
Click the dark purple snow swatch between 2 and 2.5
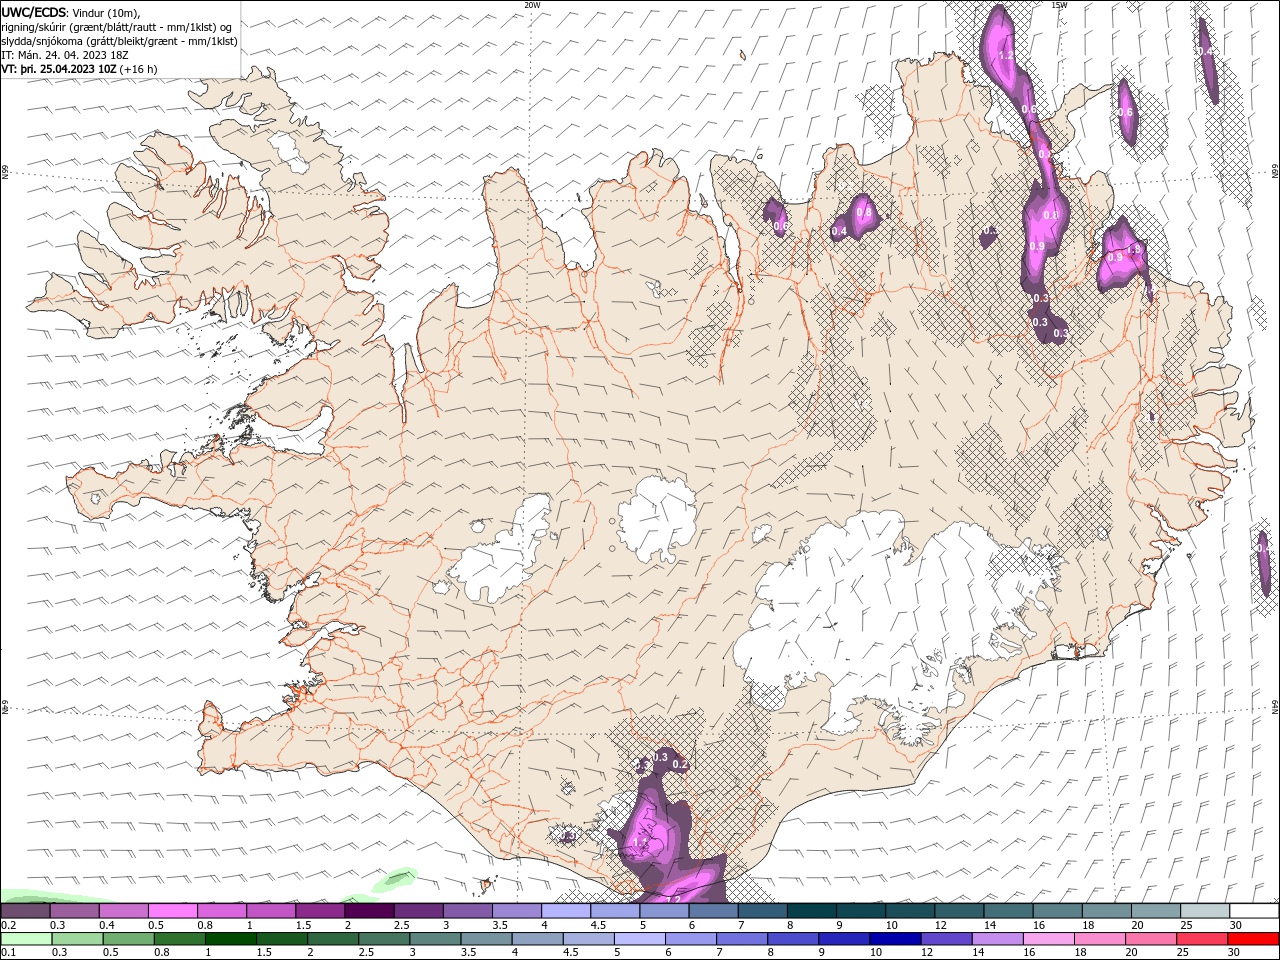coord(369,911)
